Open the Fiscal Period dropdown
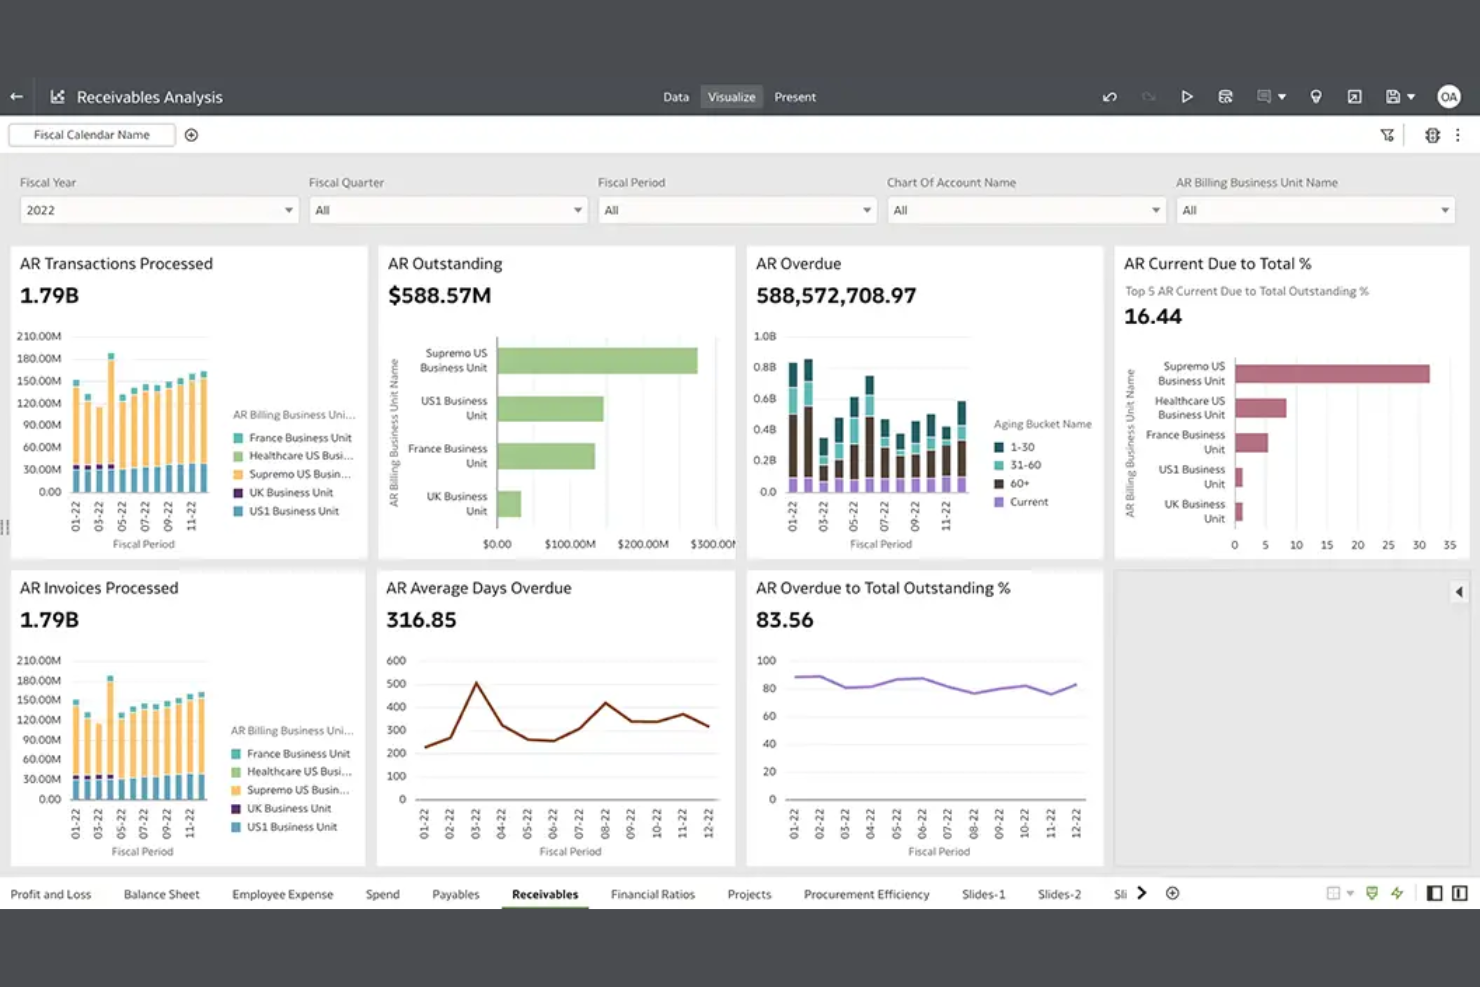Image resolution: width=1480 pixels, height=987 pixels. (737, 210)
